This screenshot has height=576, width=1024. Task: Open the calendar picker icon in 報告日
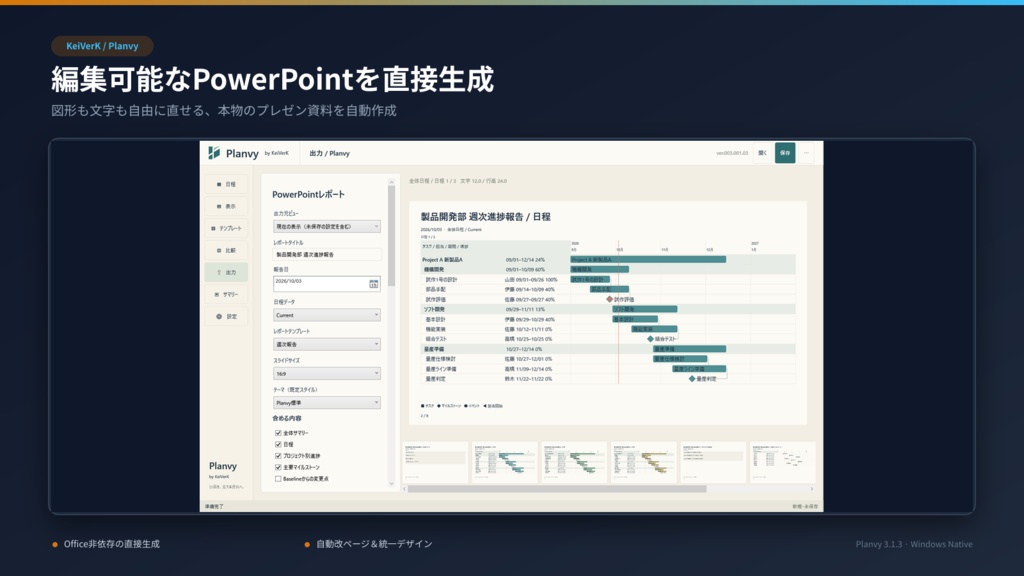click(374, 283)
